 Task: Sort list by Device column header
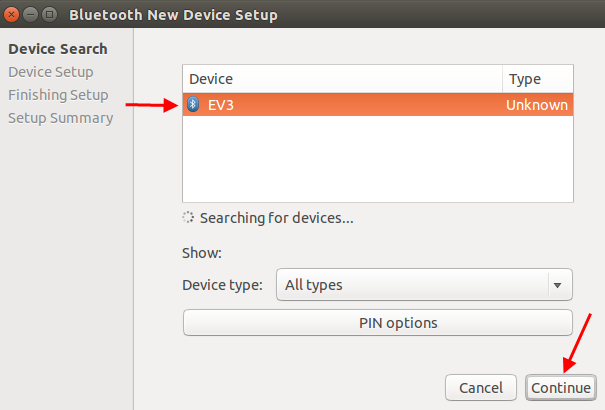(x=342, y=79)
